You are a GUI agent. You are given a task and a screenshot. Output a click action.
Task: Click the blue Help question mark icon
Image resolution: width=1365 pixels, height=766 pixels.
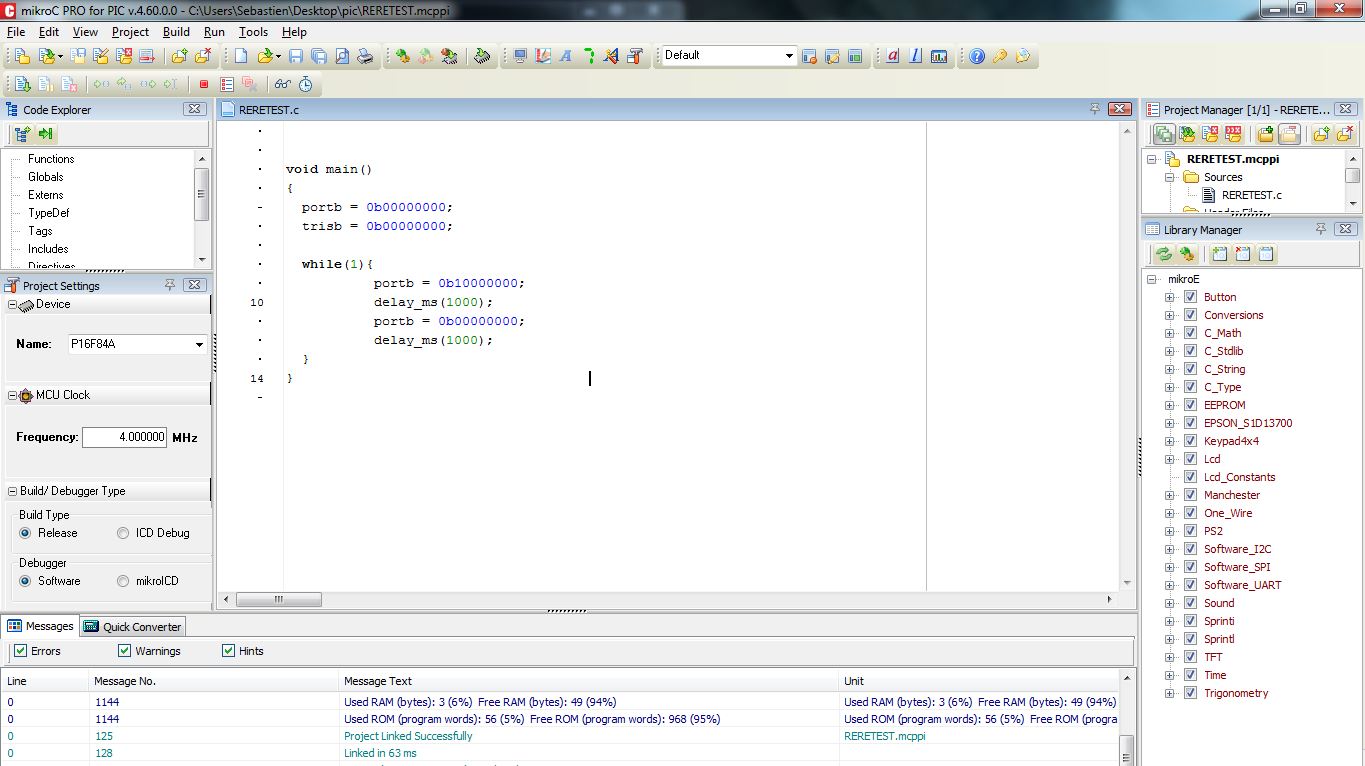(977, 56)
